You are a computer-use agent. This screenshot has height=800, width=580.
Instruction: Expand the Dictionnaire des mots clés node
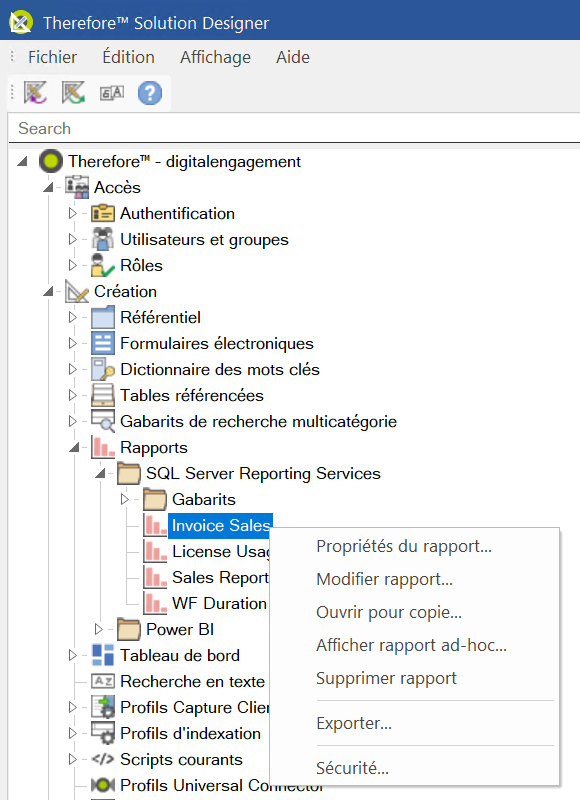point(72,369)
